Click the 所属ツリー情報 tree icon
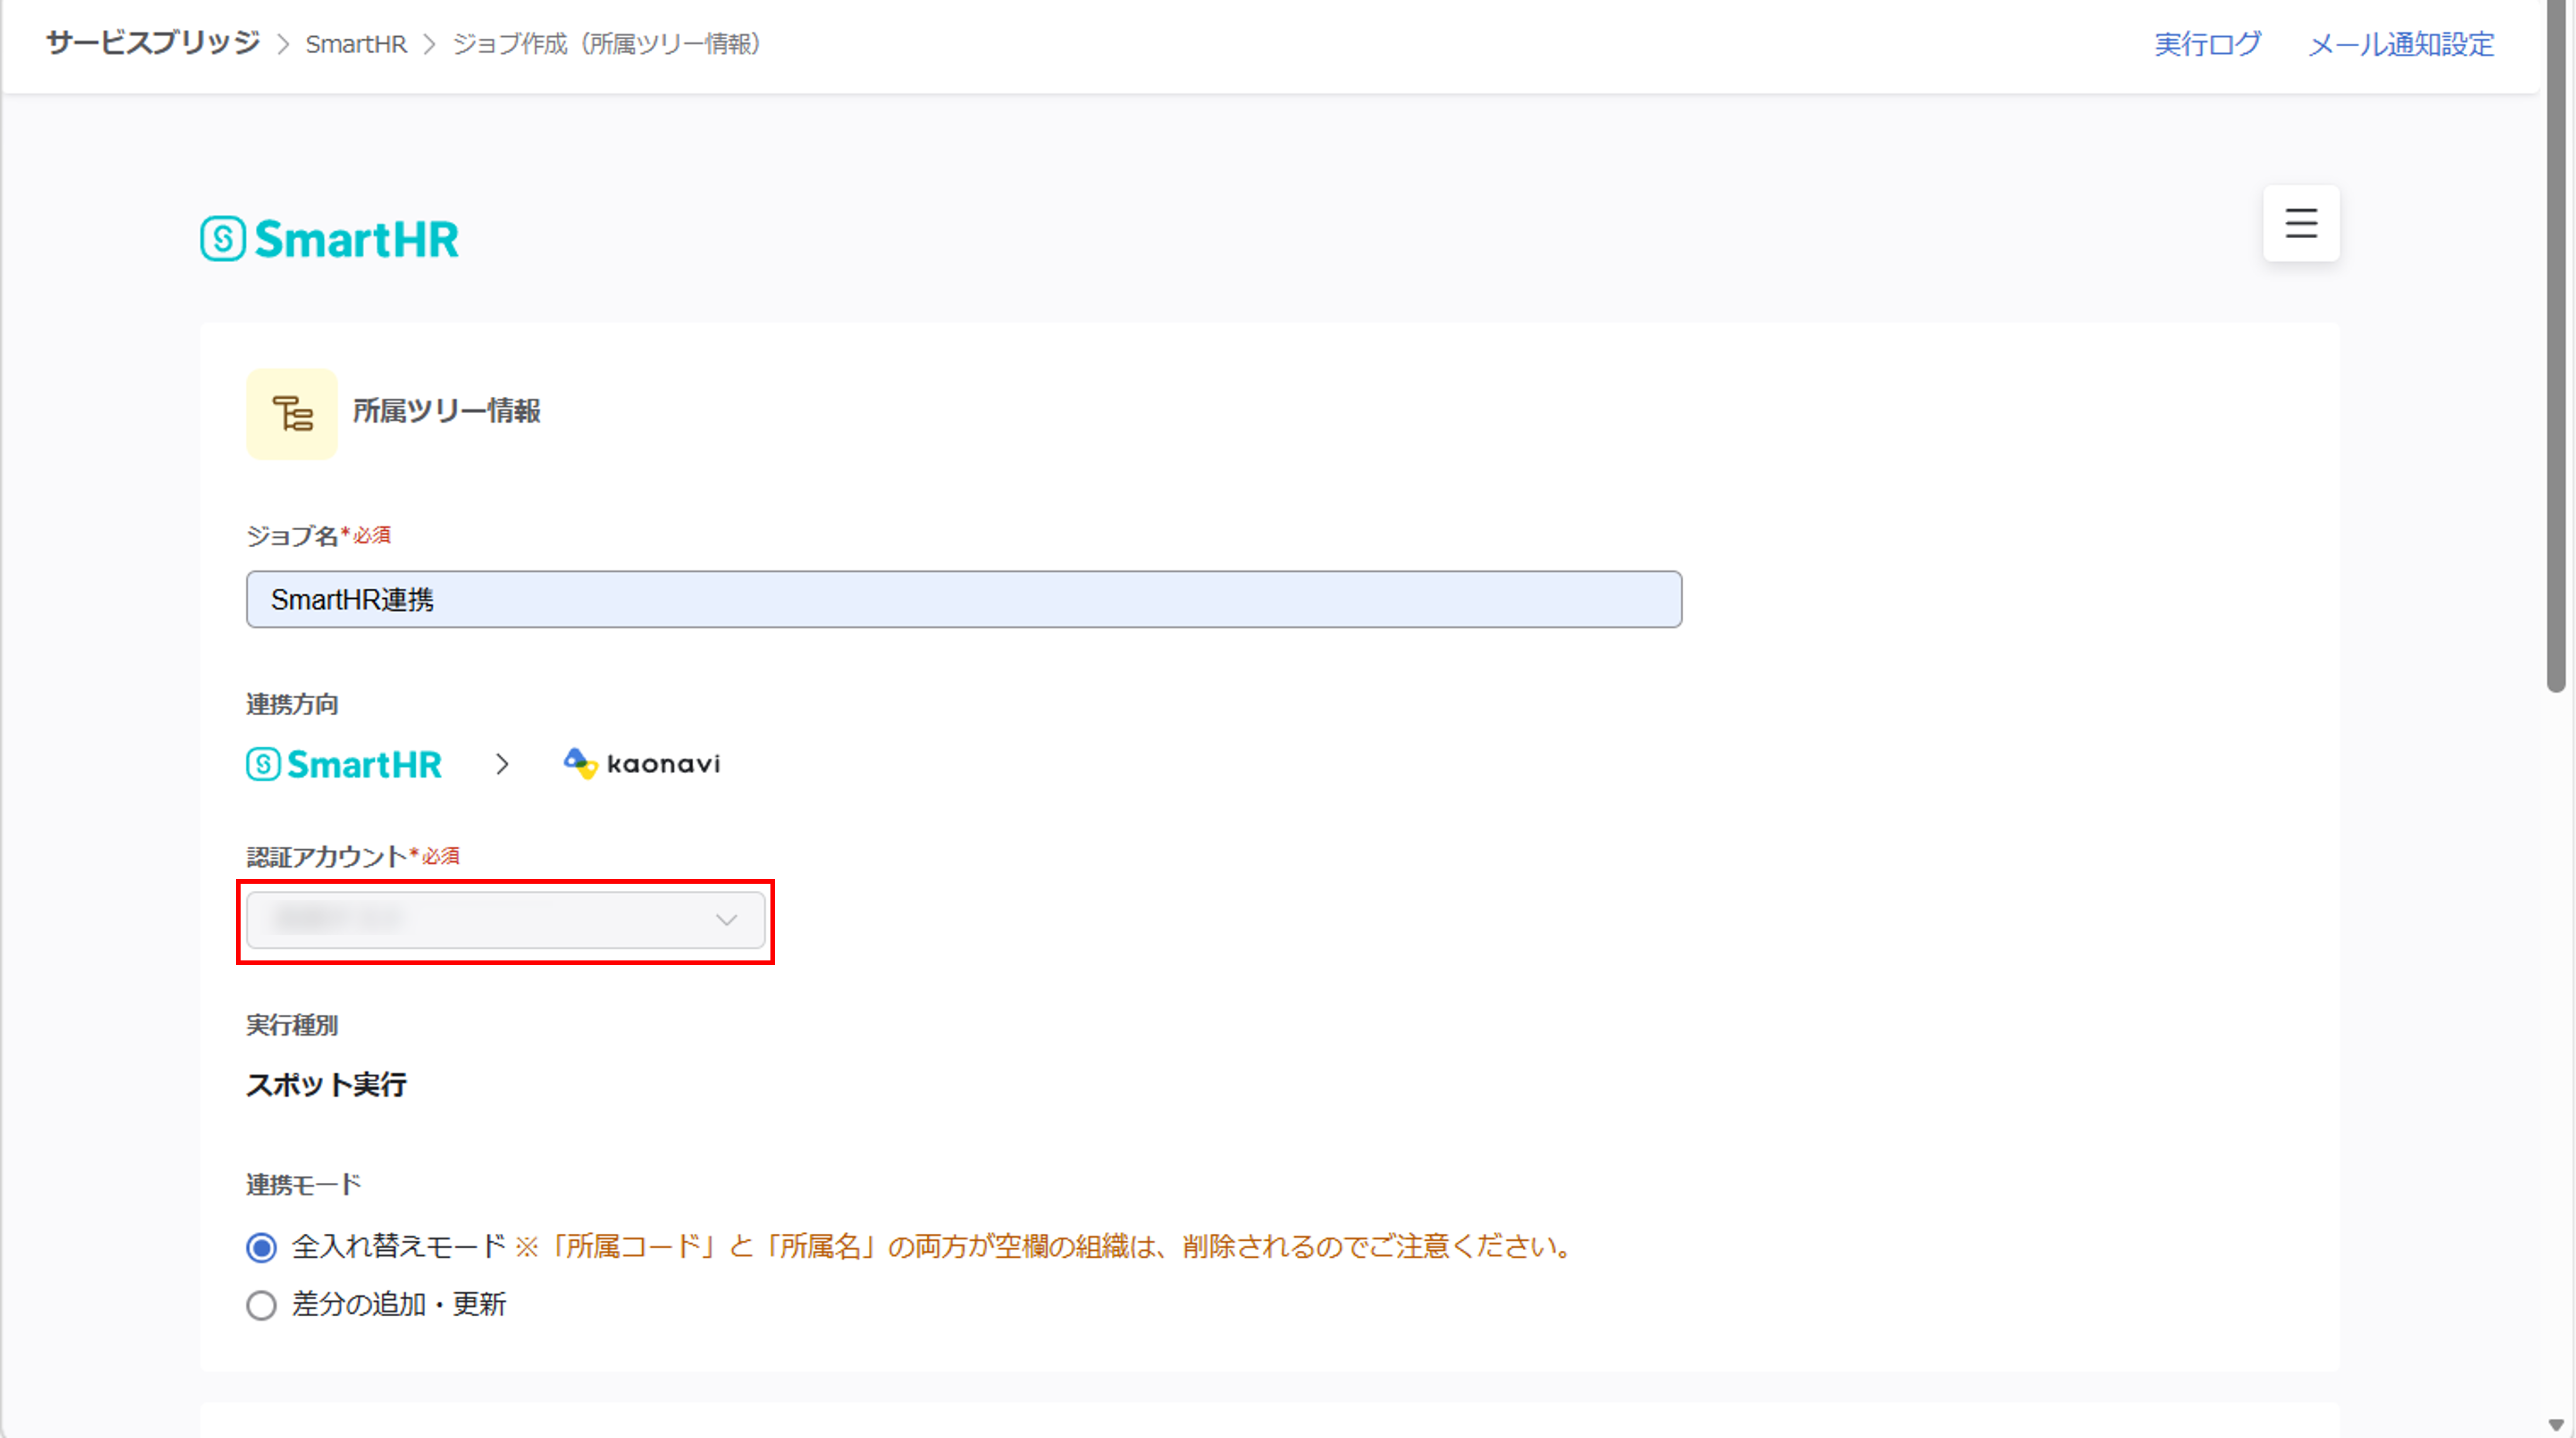Screen dimensions: 2576x1438 [292, 413]
